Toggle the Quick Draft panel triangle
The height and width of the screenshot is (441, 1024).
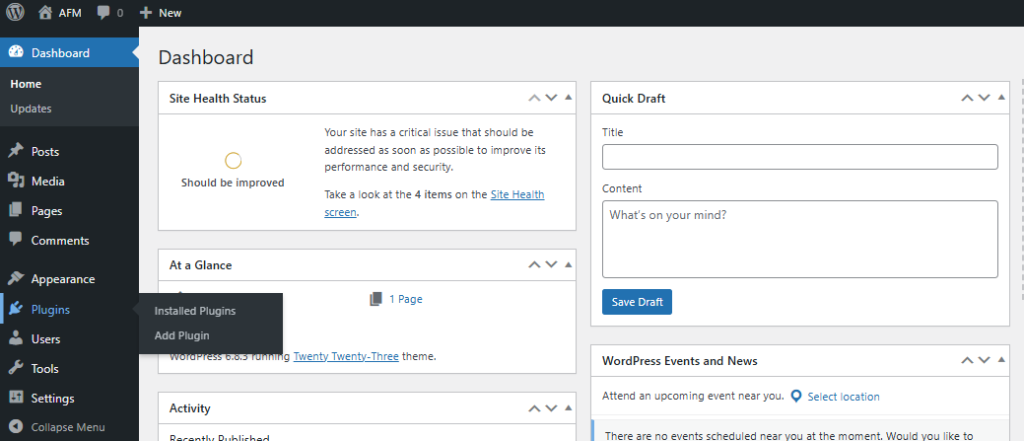(x=1001, y=98)
